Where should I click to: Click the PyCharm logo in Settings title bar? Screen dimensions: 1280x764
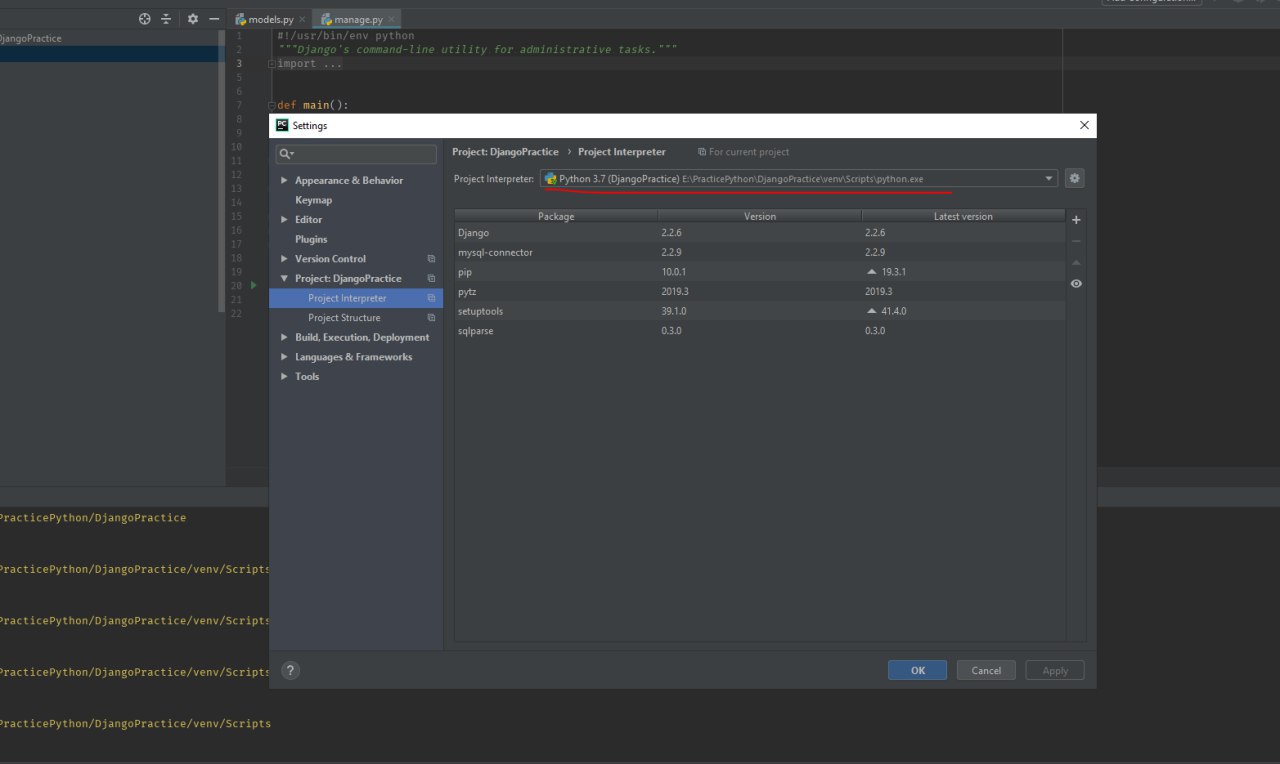point(282,125)
